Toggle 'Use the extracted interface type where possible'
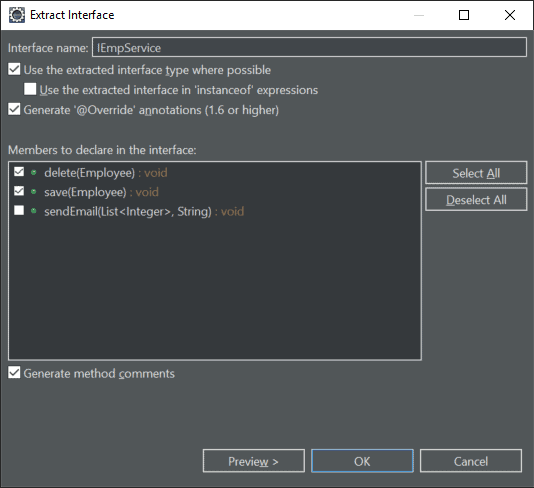Viewport: 534px width, 488px height. [x=14, y=69]
